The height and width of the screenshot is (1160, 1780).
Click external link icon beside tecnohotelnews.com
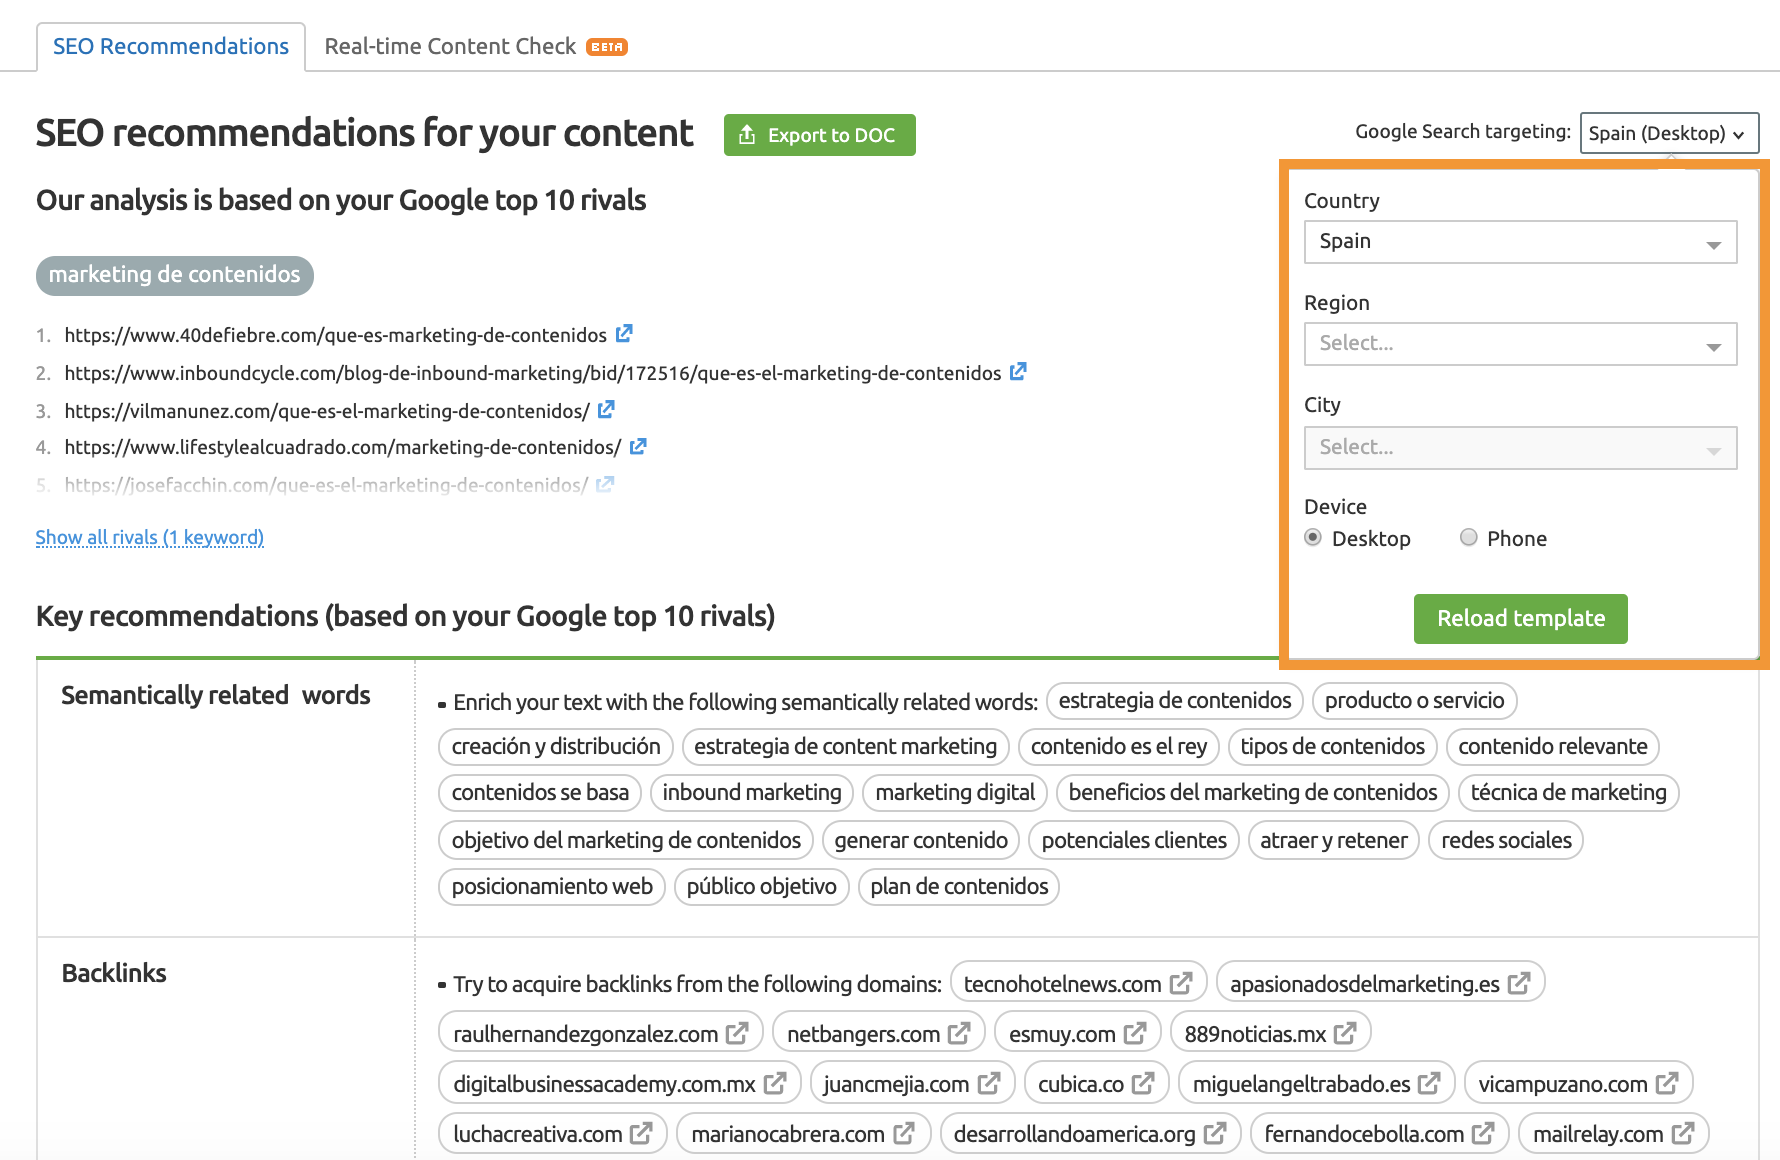1181,984
